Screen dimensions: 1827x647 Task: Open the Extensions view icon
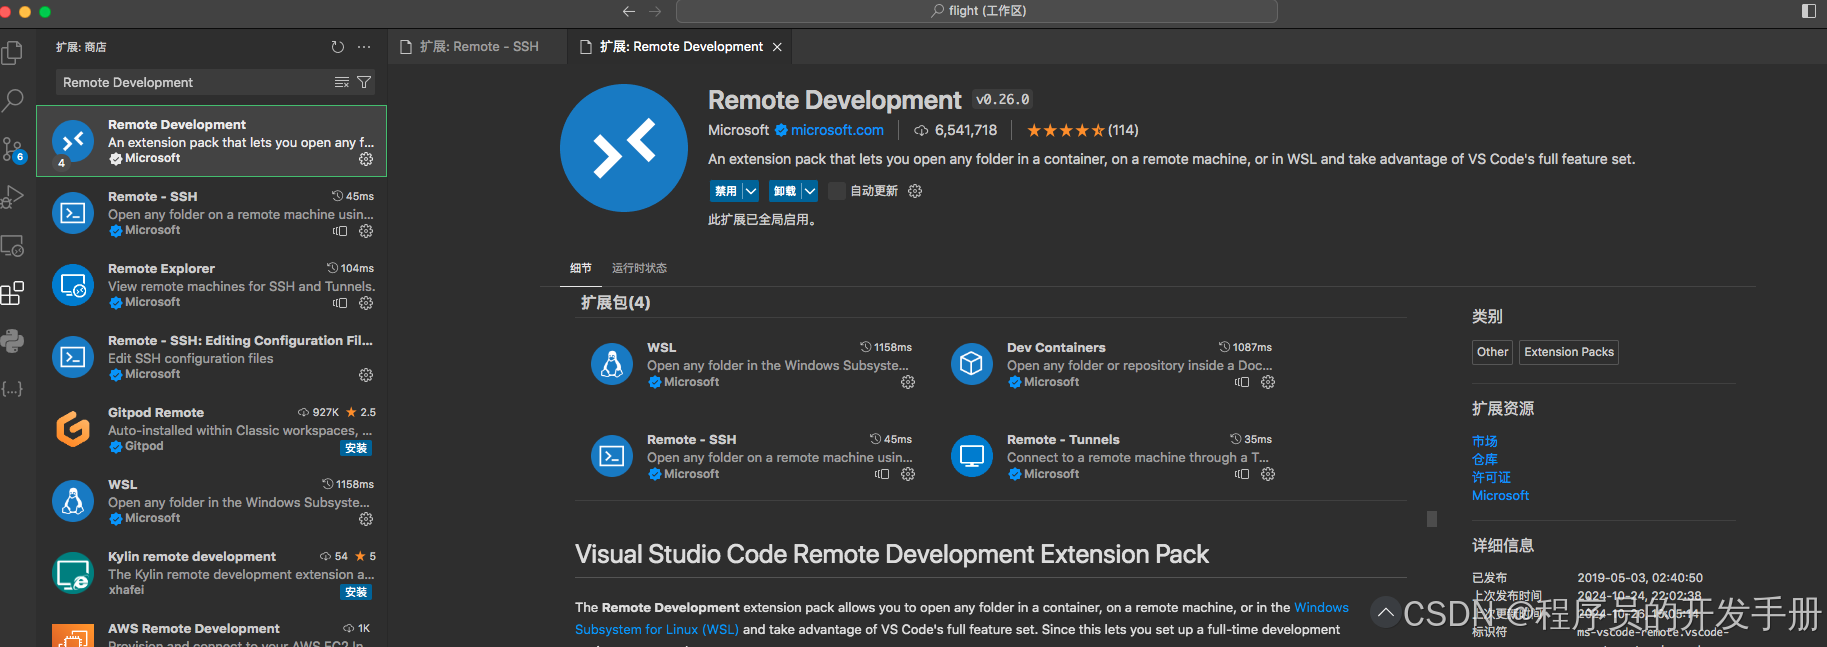(12, 293)
